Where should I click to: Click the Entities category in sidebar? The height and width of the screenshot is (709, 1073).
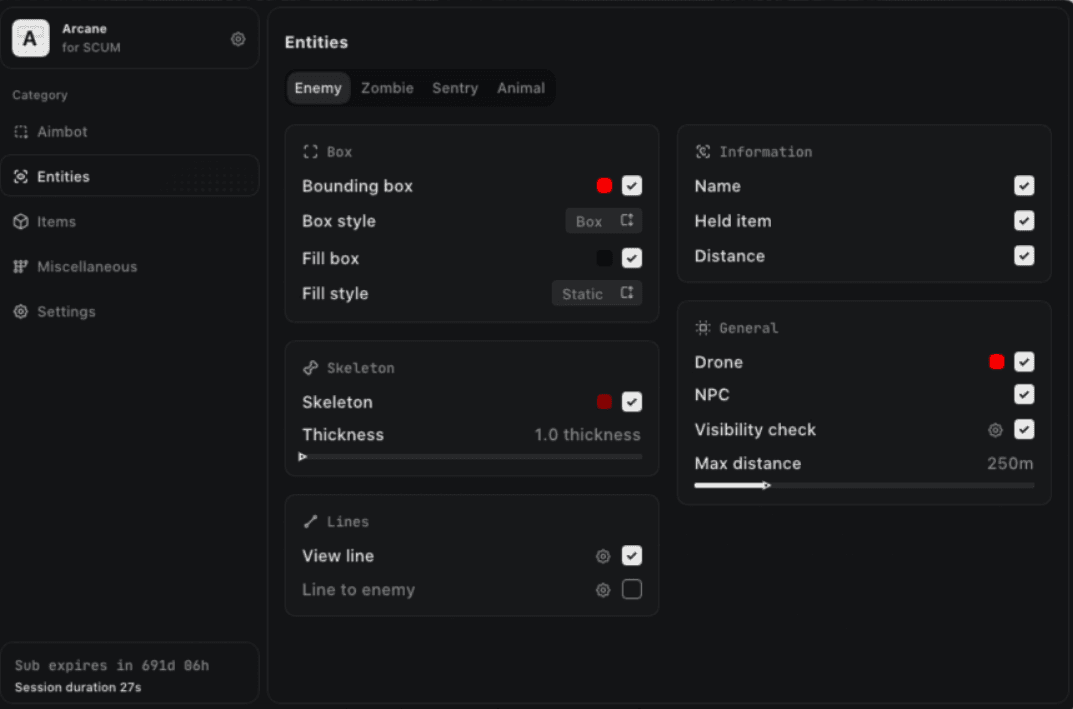[x=64, y=177]
